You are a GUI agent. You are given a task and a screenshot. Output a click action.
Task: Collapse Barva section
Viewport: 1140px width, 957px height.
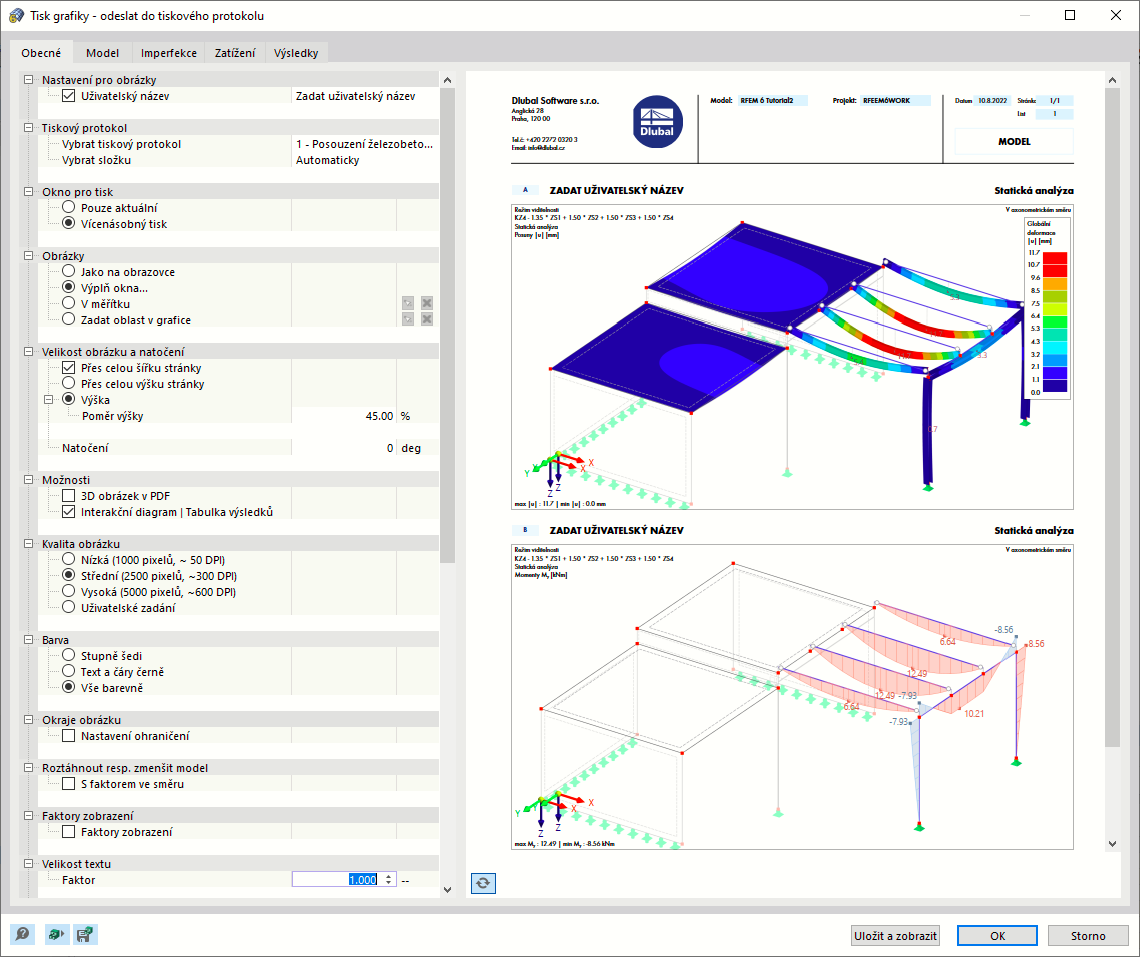pos(28,639)
